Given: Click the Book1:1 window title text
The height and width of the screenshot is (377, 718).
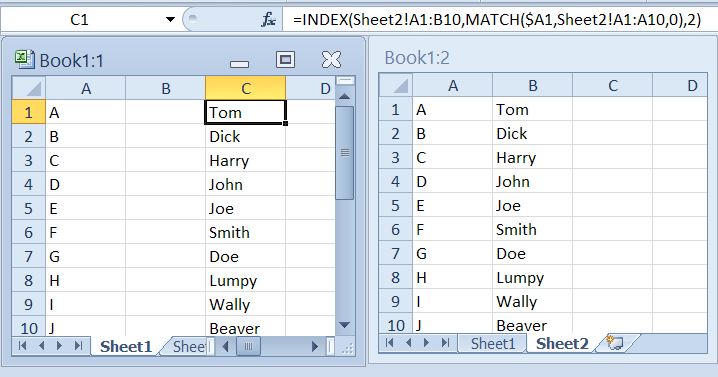Looking at the screenshot, I should 72,60.
